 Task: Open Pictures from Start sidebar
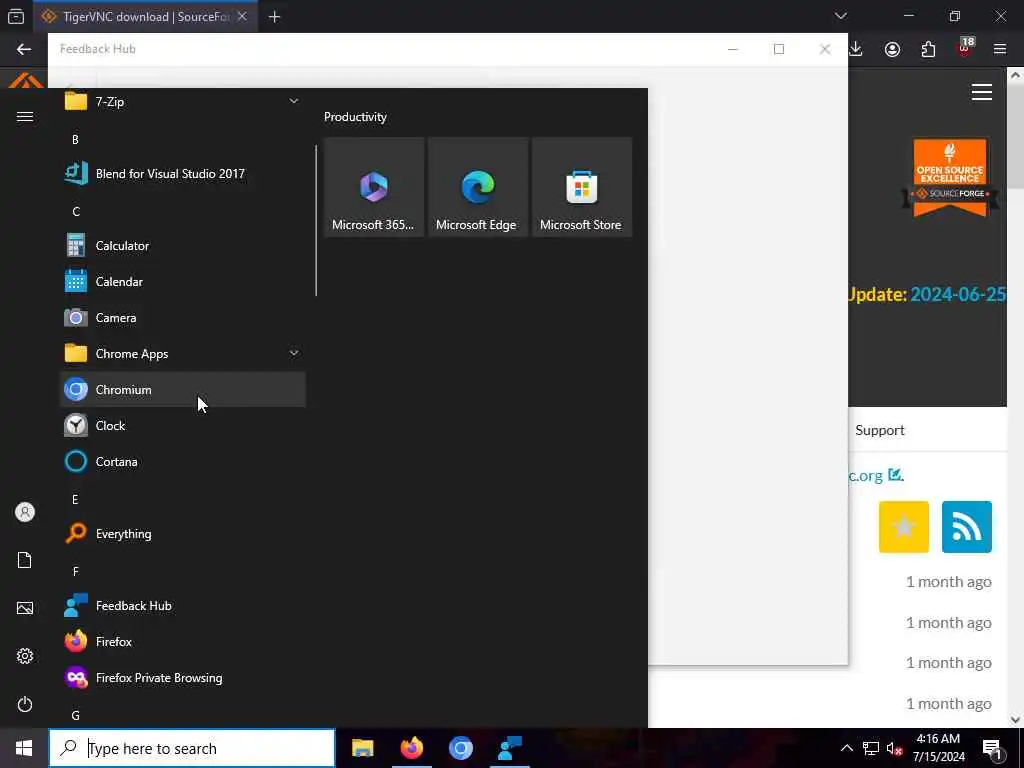coord(25,608)
